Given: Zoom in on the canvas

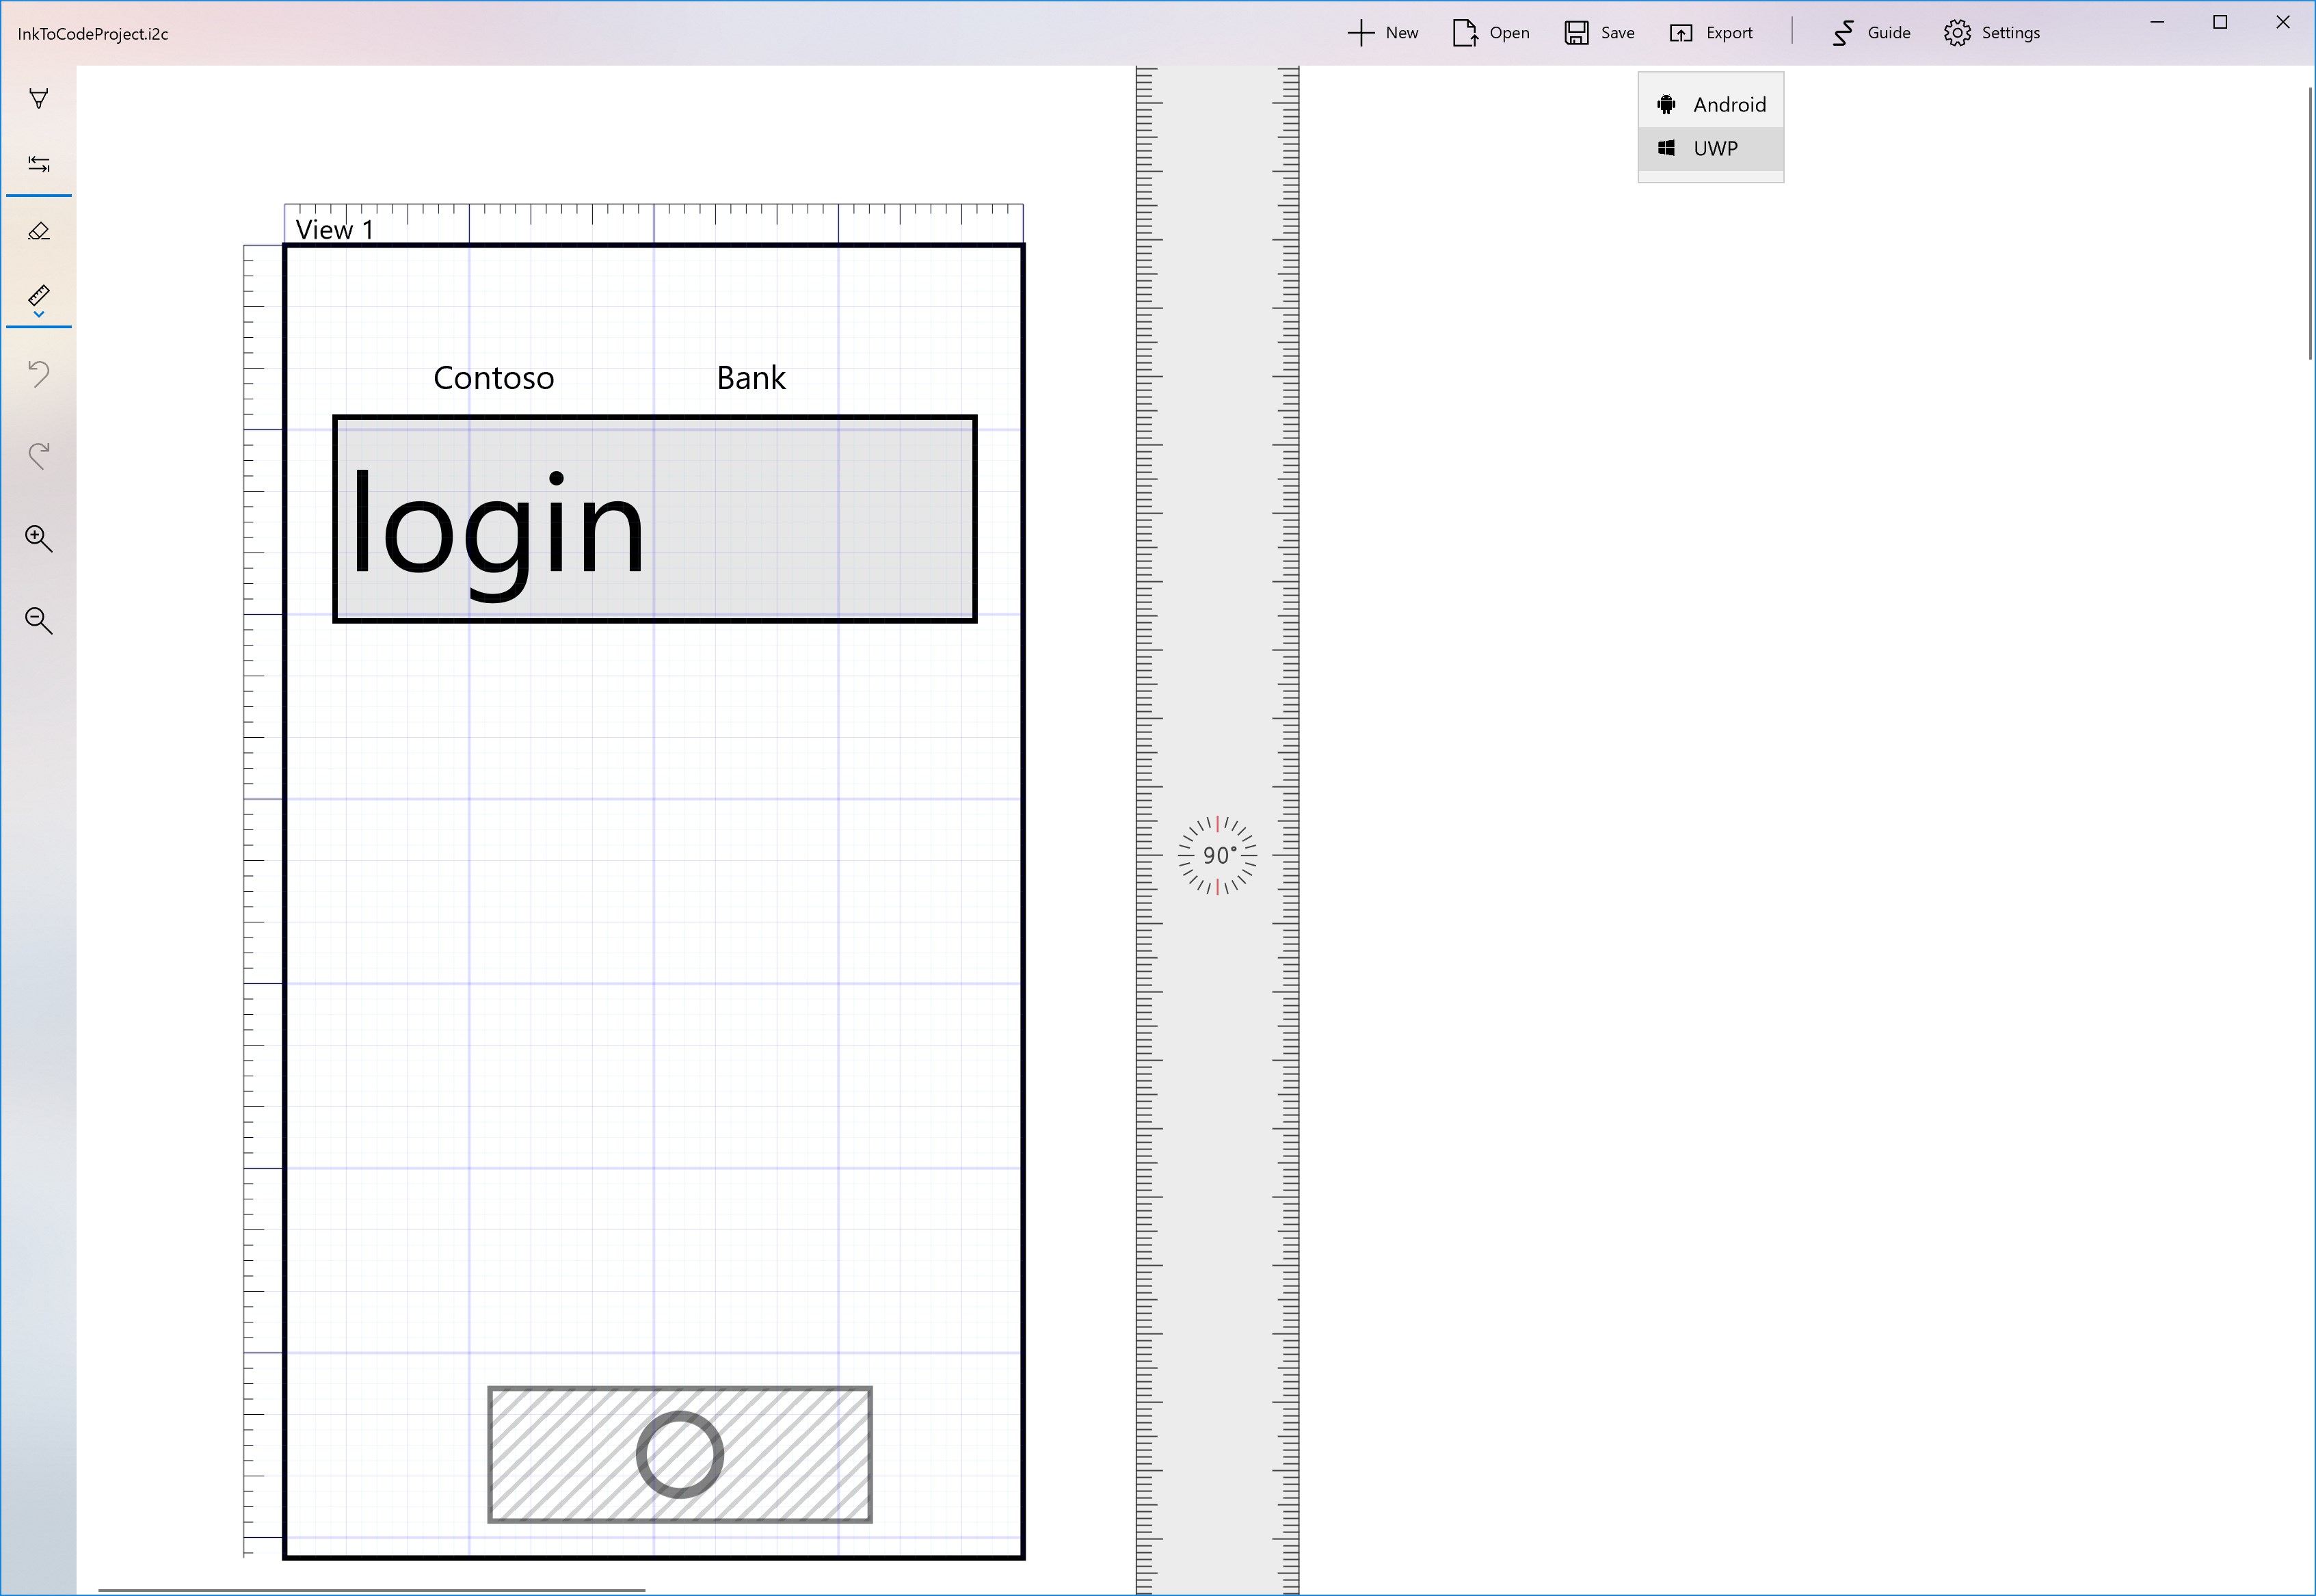Looking at the screenshot, I should (39, 538).
